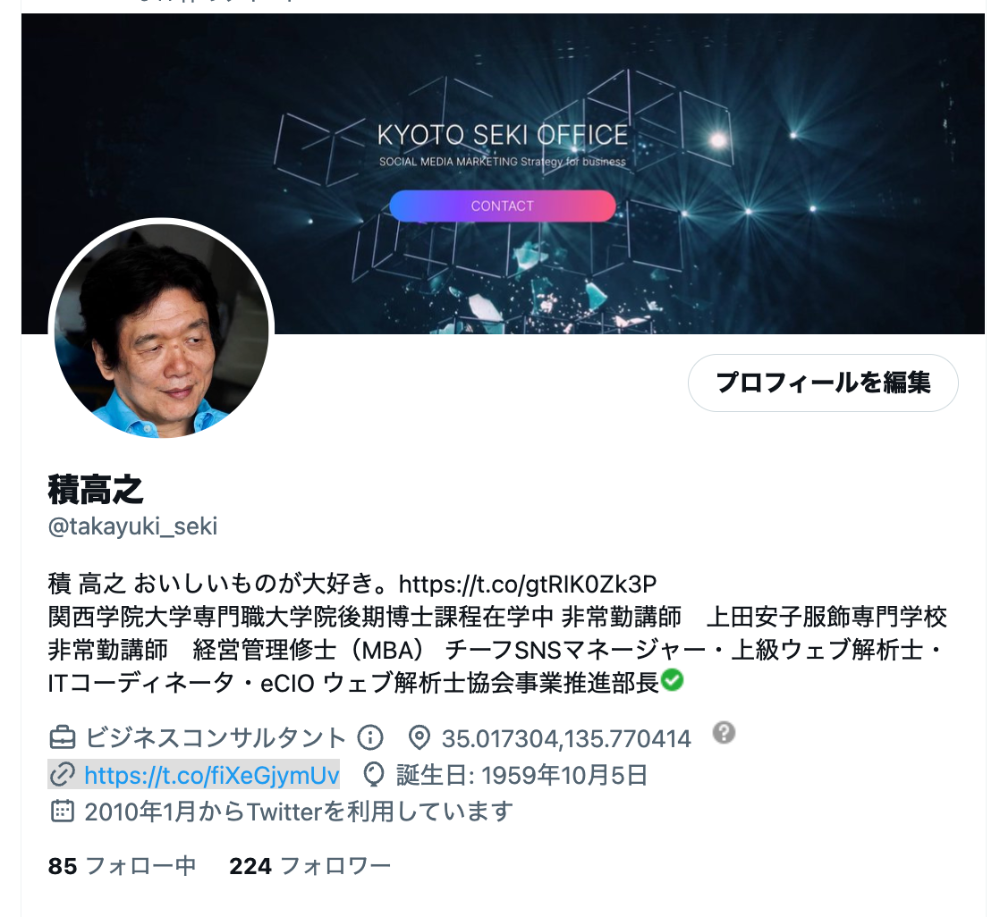Click the green checkmark badge in bio
Image resolution: width=1000 pixels, height=917 pixels.
click(x=672, y=680)
